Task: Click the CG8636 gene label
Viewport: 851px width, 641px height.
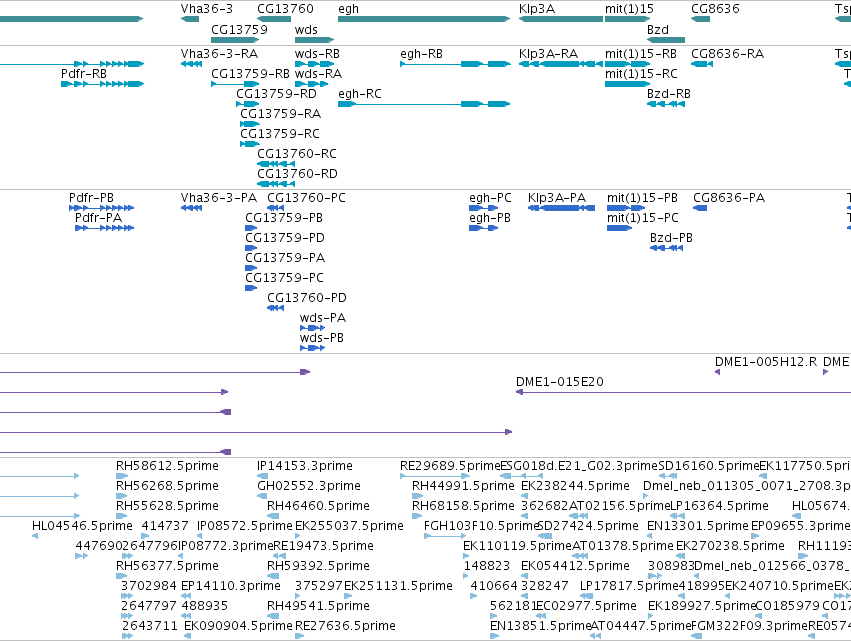Action: point(715,9)
